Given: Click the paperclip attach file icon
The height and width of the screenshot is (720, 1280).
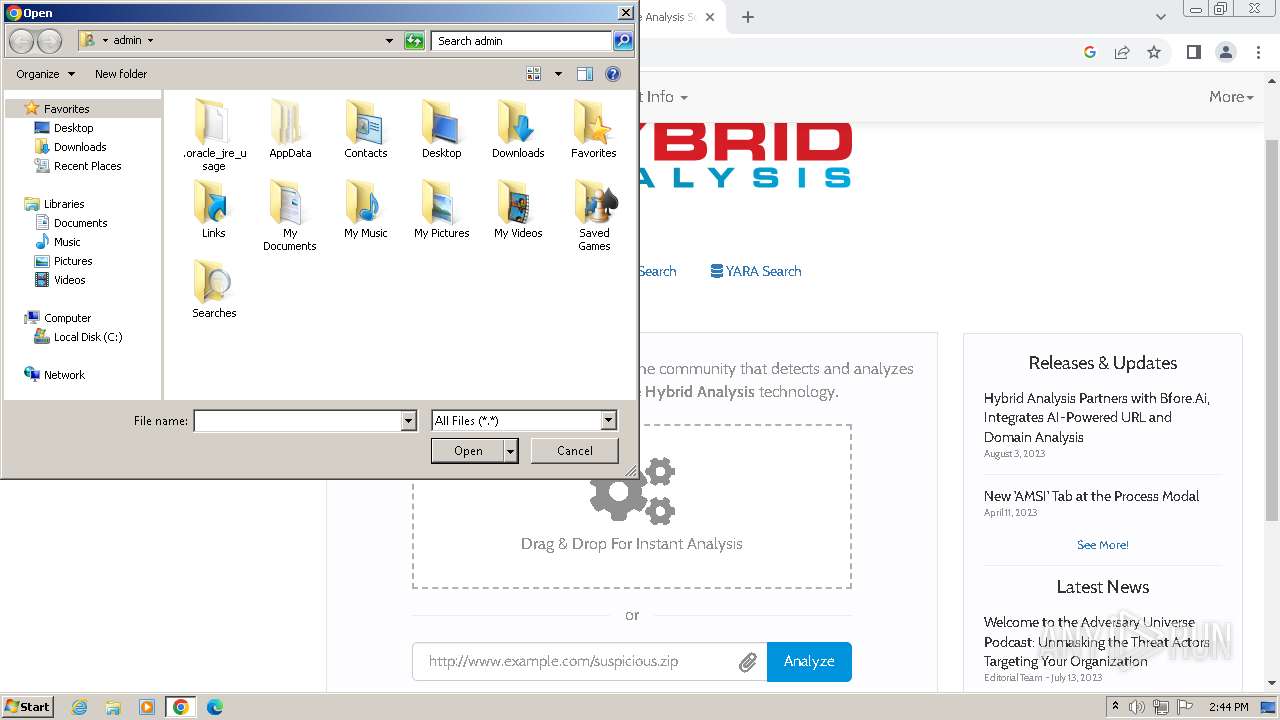Looking at the screenshot, I should pos(748,662).
